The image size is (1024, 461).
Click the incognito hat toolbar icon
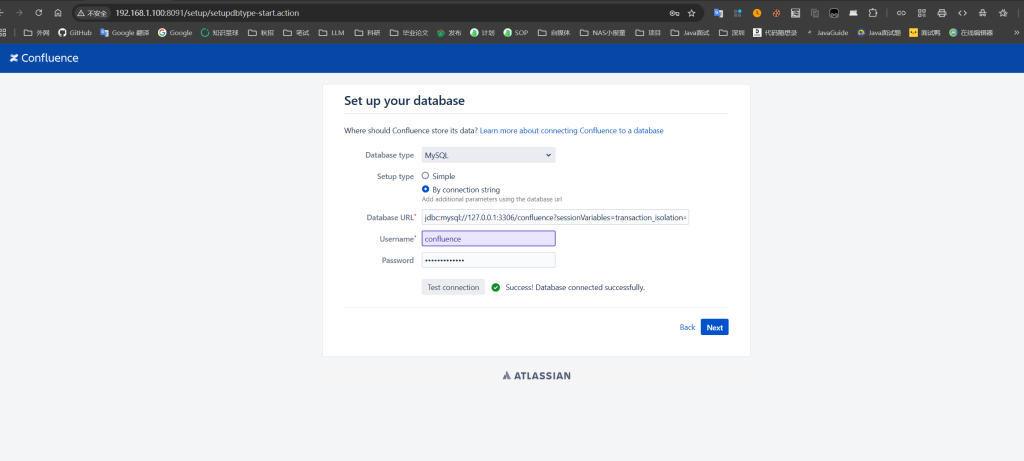click(982, 12)
